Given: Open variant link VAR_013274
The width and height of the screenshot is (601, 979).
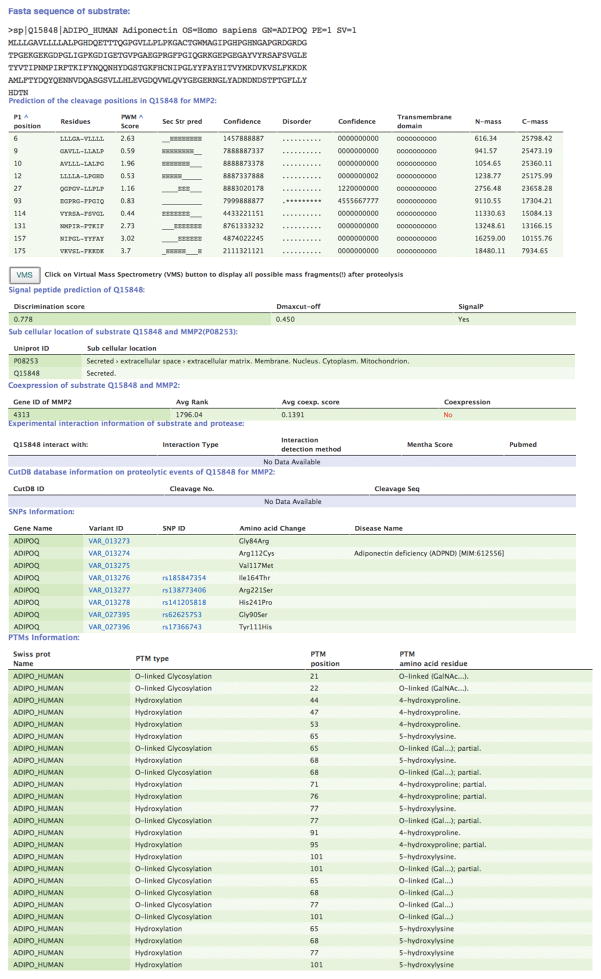Looking at the screenshot, I should click(x=109, y=553).
